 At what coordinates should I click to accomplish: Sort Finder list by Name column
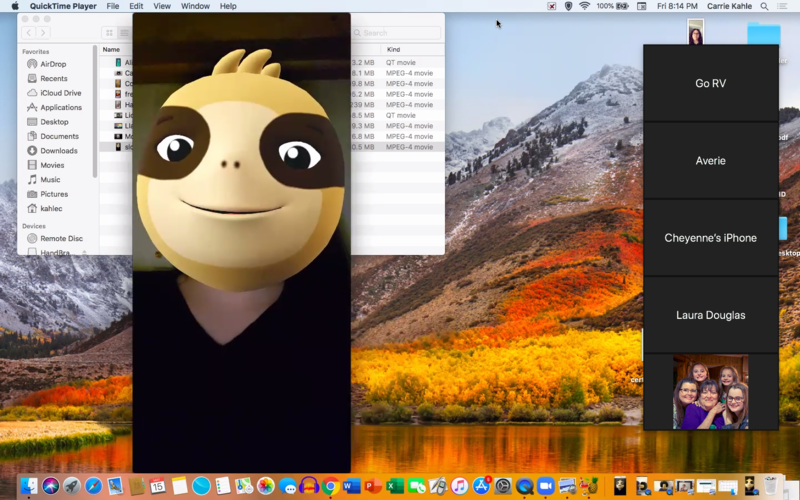[x=111, y=49]
